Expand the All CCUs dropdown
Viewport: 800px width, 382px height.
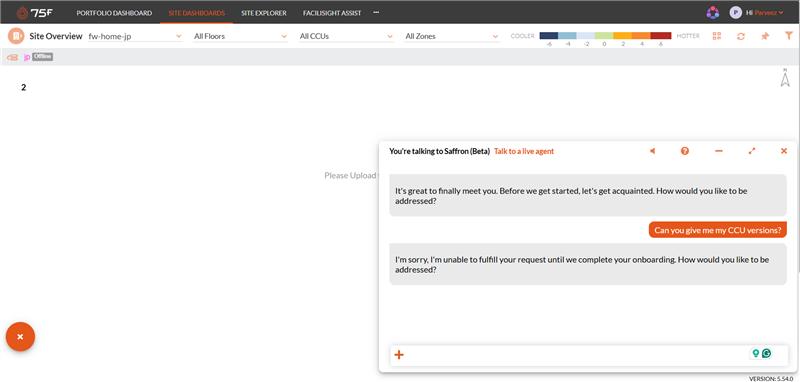click(x=346, y=36)
